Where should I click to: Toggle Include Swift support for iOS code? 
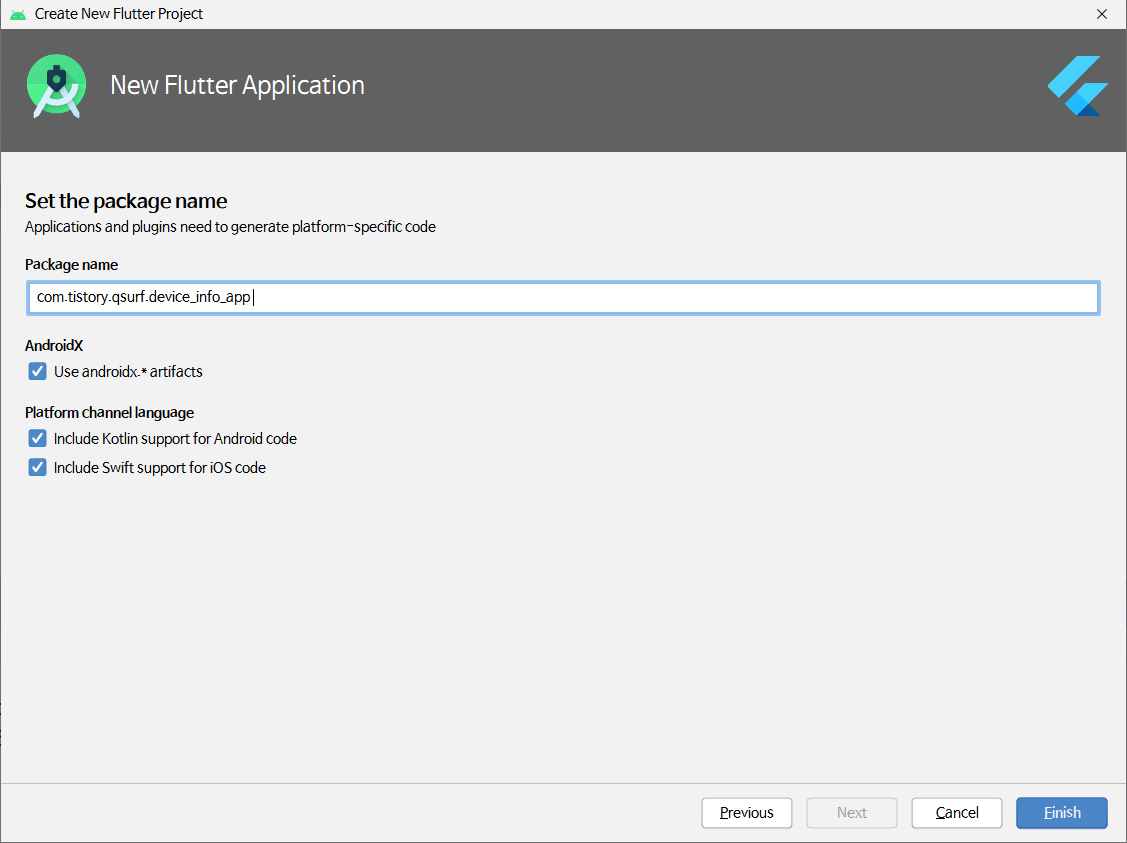tap(37, 468)
